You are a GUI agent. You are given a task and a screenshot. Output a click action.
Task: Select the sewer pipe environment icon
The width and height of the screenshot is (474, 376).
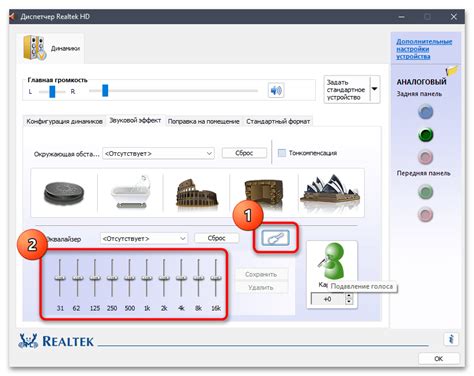64,193
